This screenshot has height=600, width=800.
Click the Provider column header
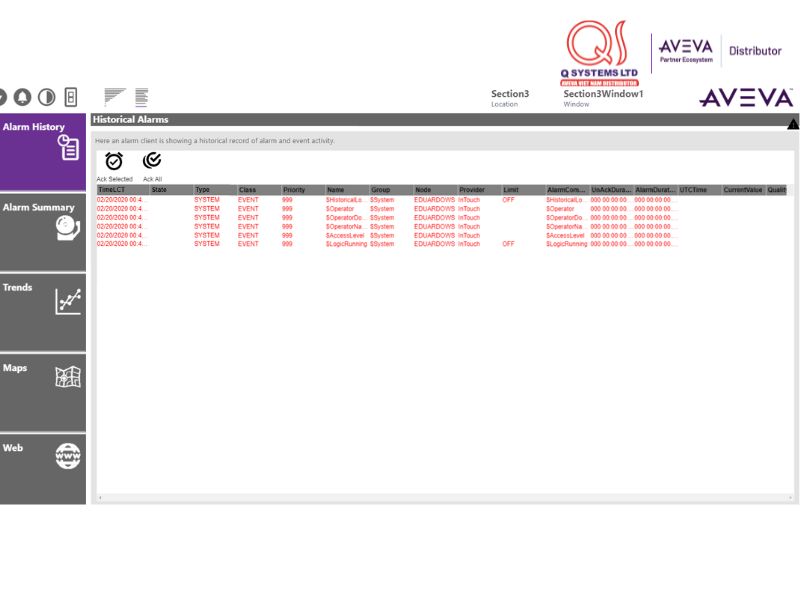(477, 190)
